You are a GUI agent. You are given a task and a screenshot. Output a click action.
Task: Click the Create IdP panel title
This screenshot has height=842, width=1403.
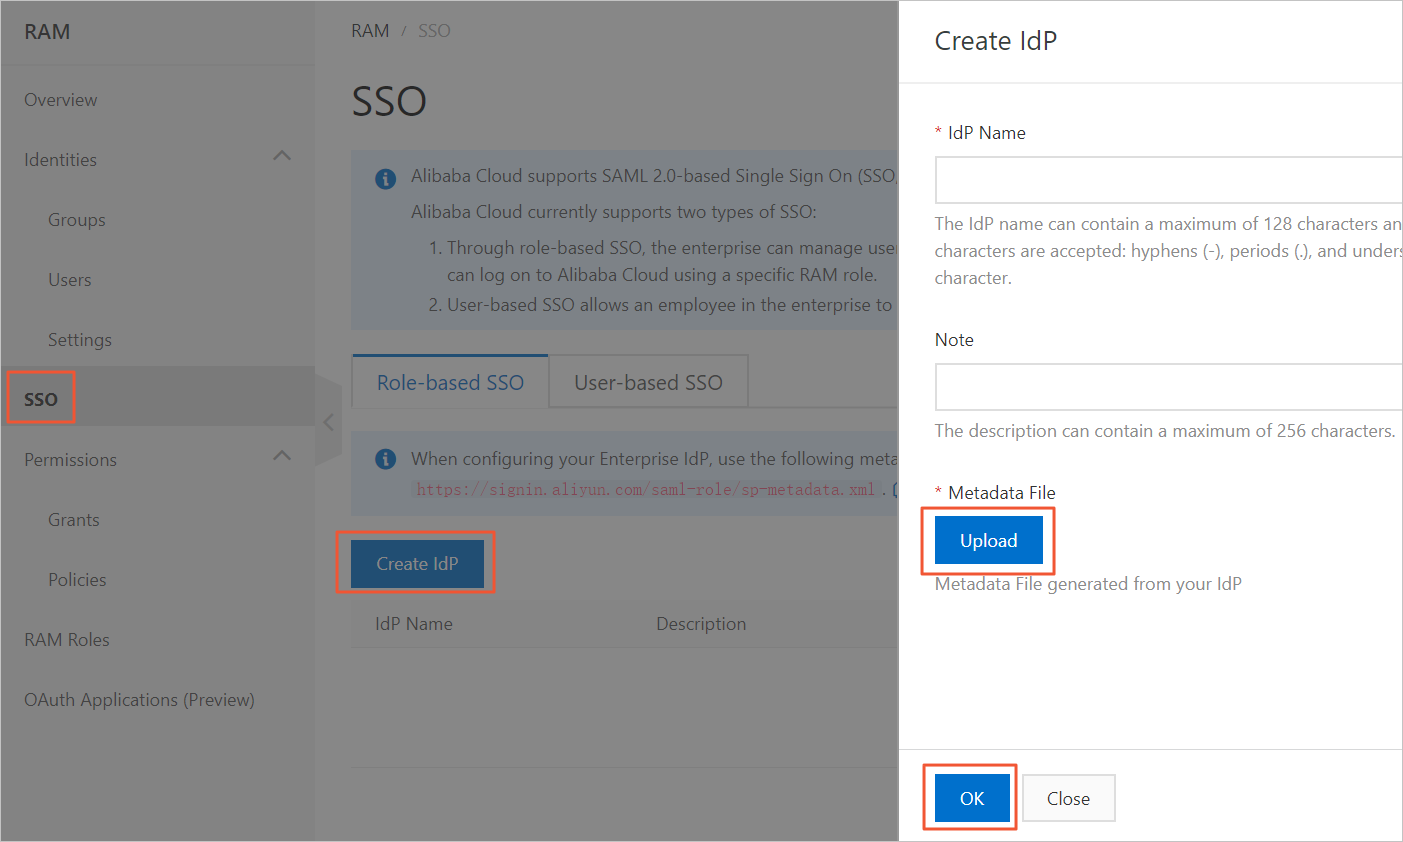pyautogui.click(x=995, y=41)
